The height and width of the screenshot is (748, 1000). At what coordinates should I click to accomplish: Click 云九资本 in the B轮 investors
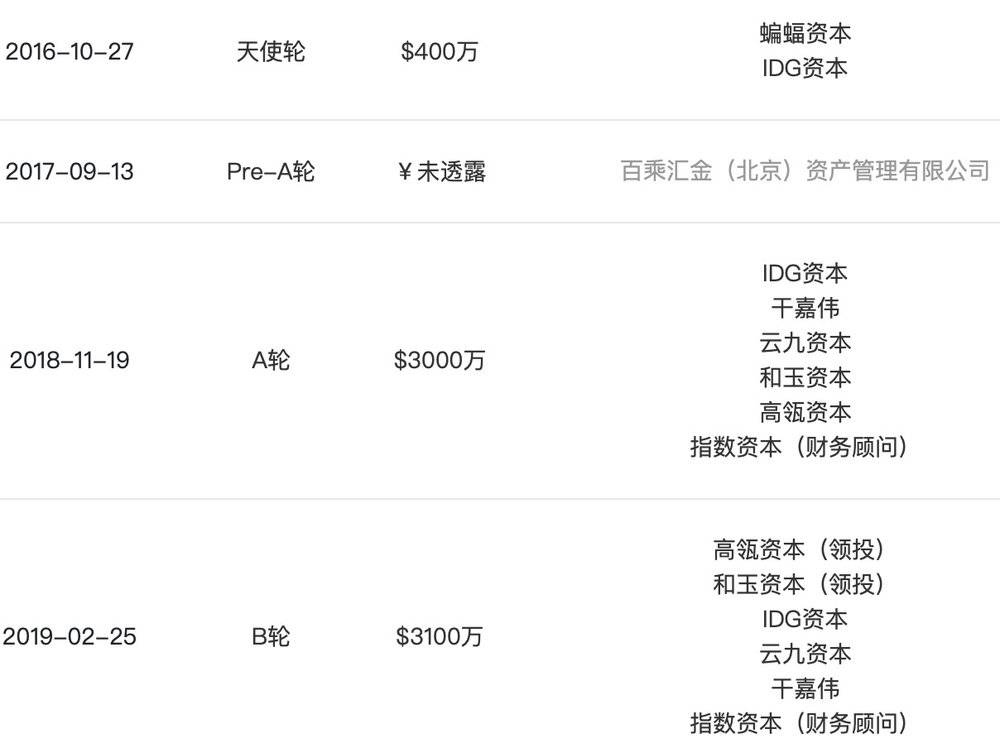pos(805,654)
